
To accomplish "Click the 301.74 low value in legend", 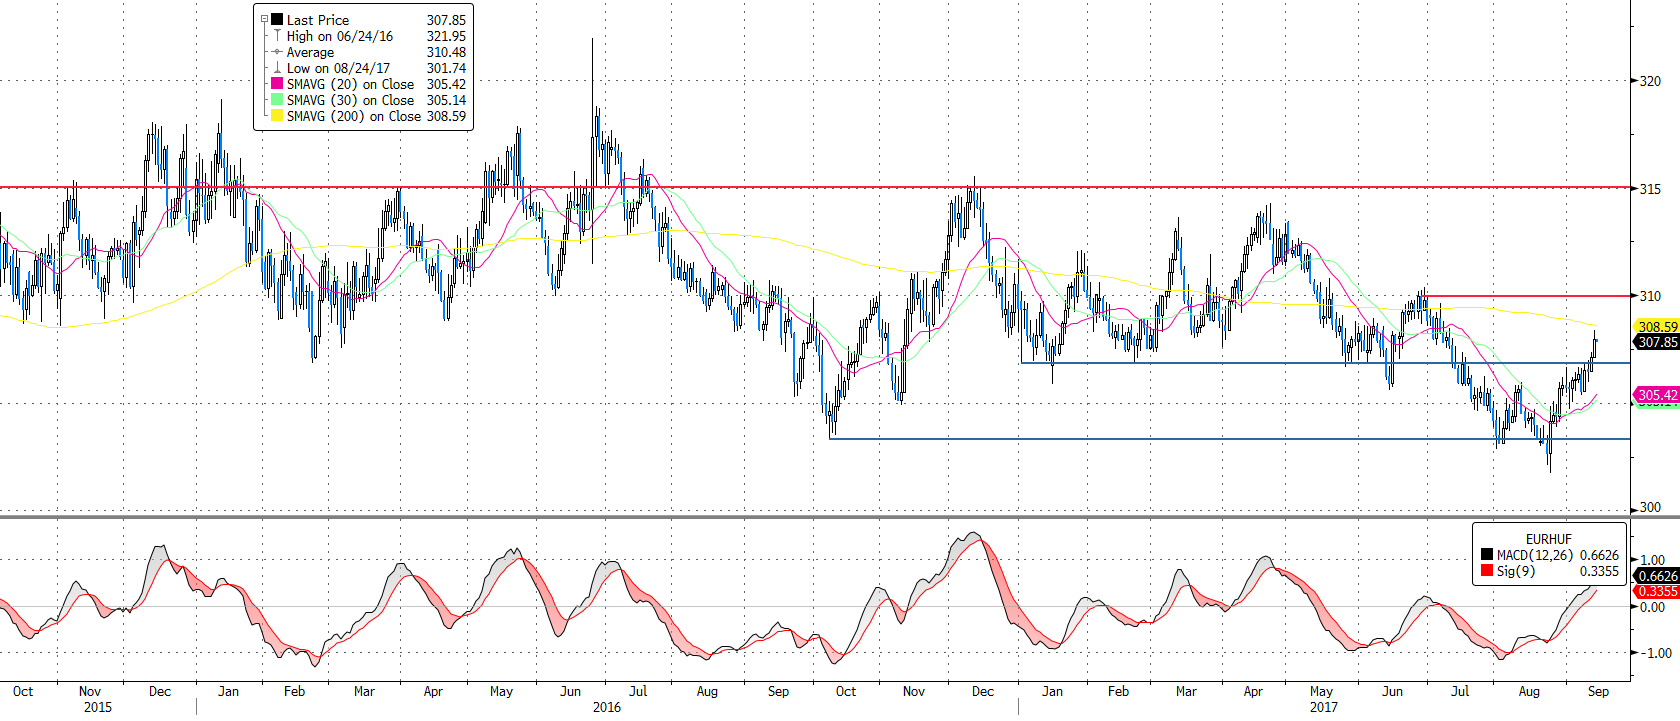I will click(446, 68).
